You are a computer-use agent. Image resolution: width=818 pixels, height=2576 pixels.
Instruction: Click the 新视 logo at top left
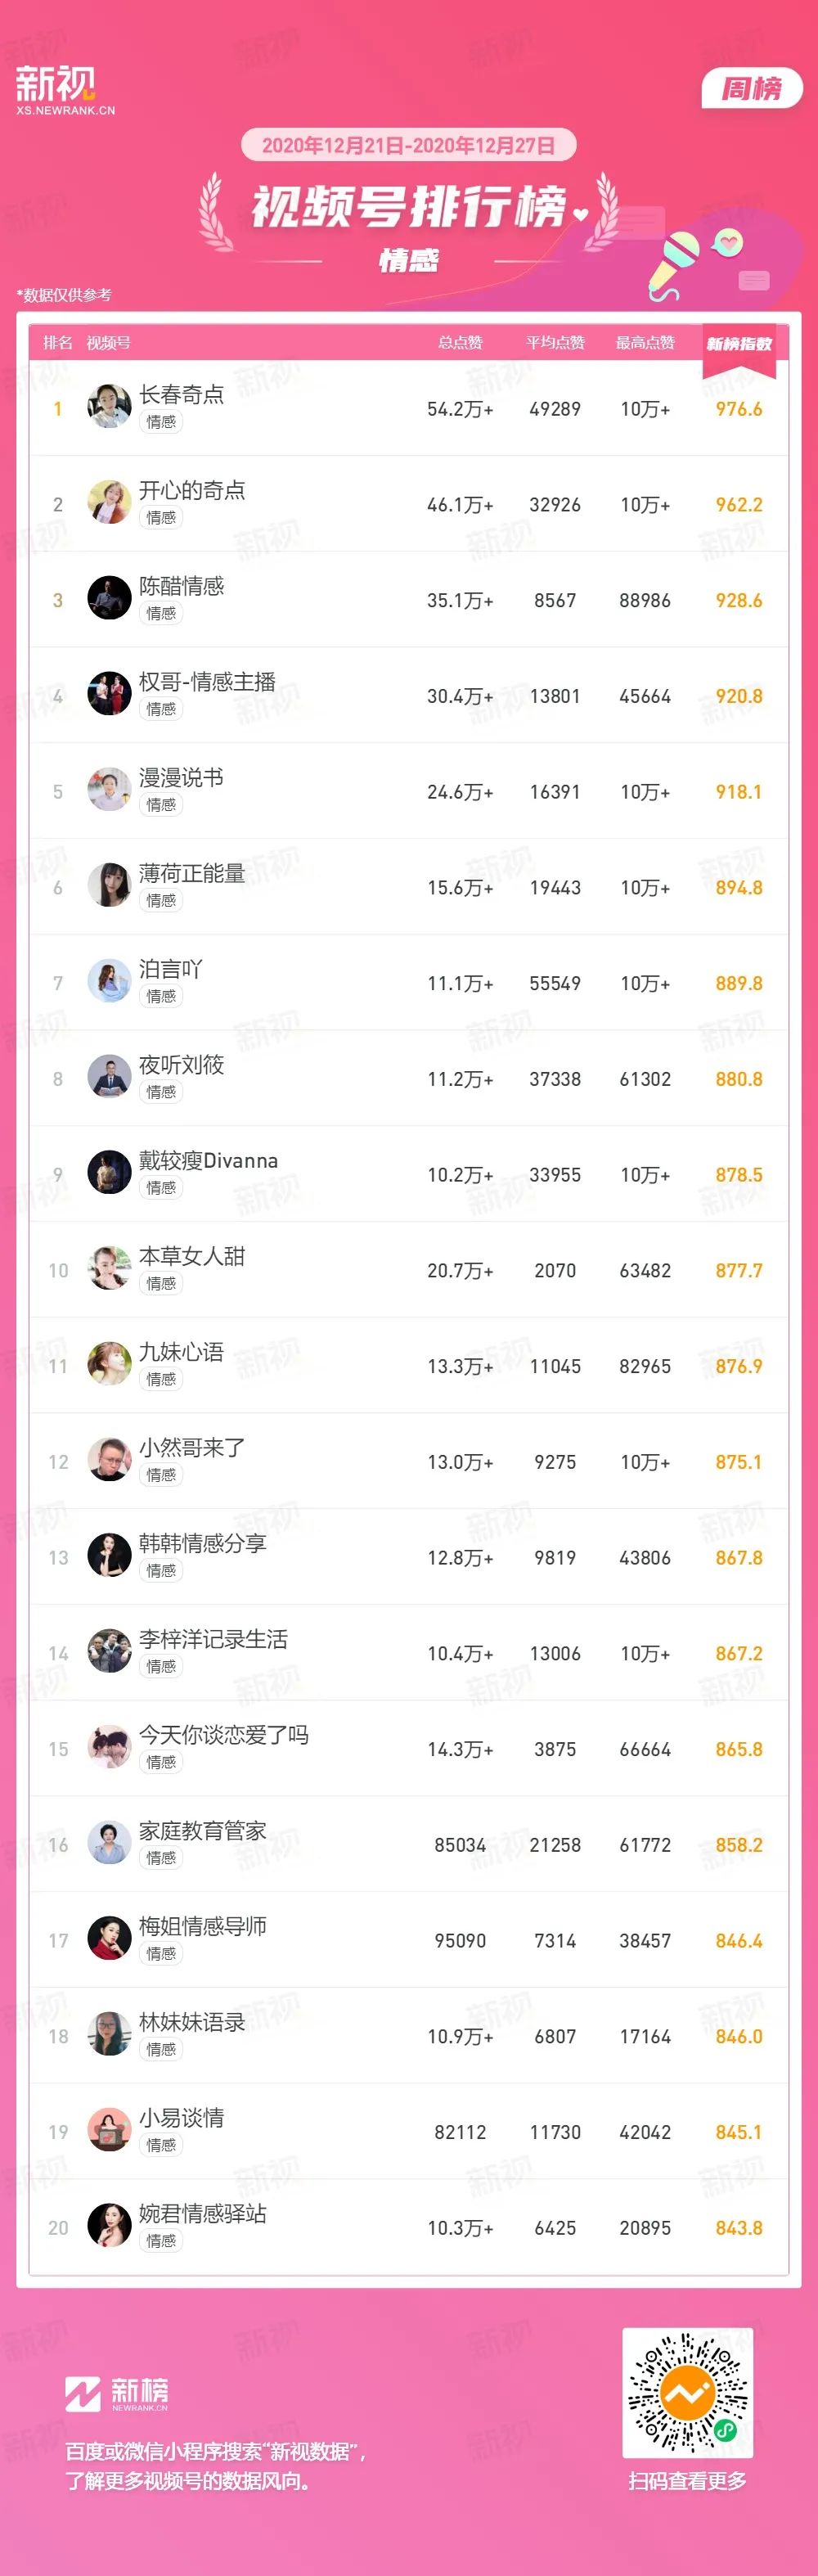tap(65, 90)
